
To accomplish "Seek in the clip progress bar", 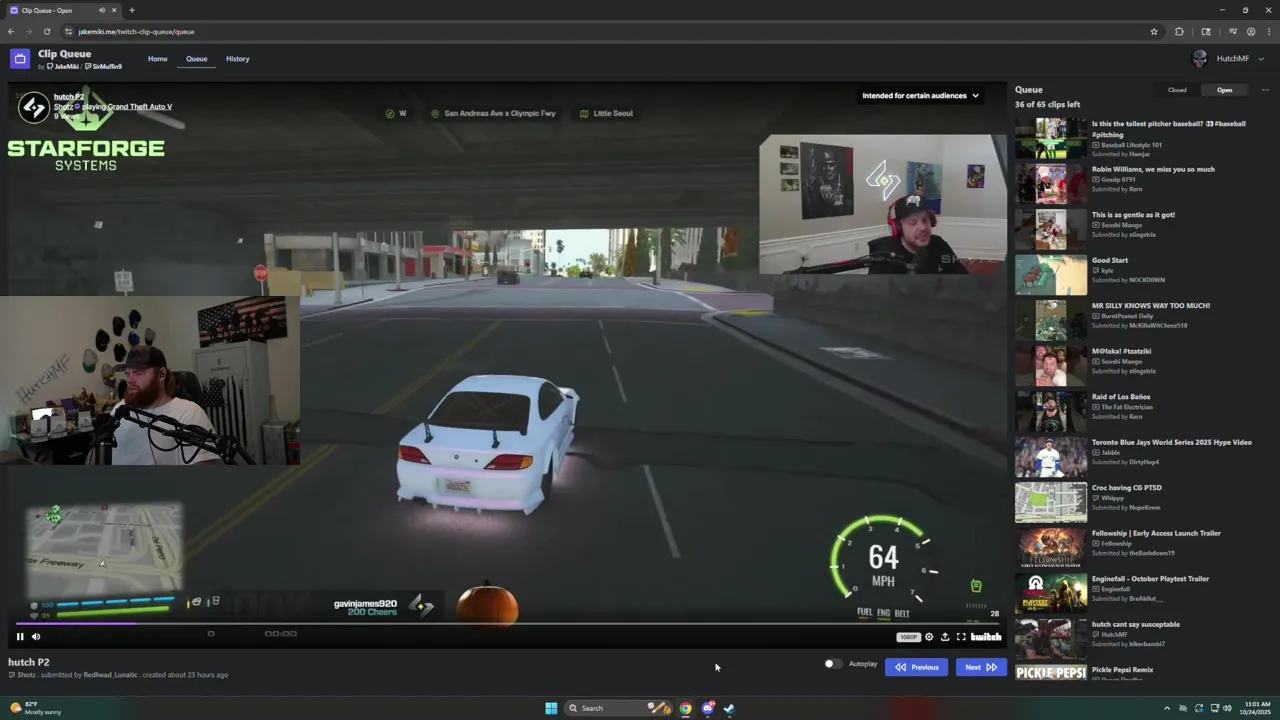I will click(507, 624).
